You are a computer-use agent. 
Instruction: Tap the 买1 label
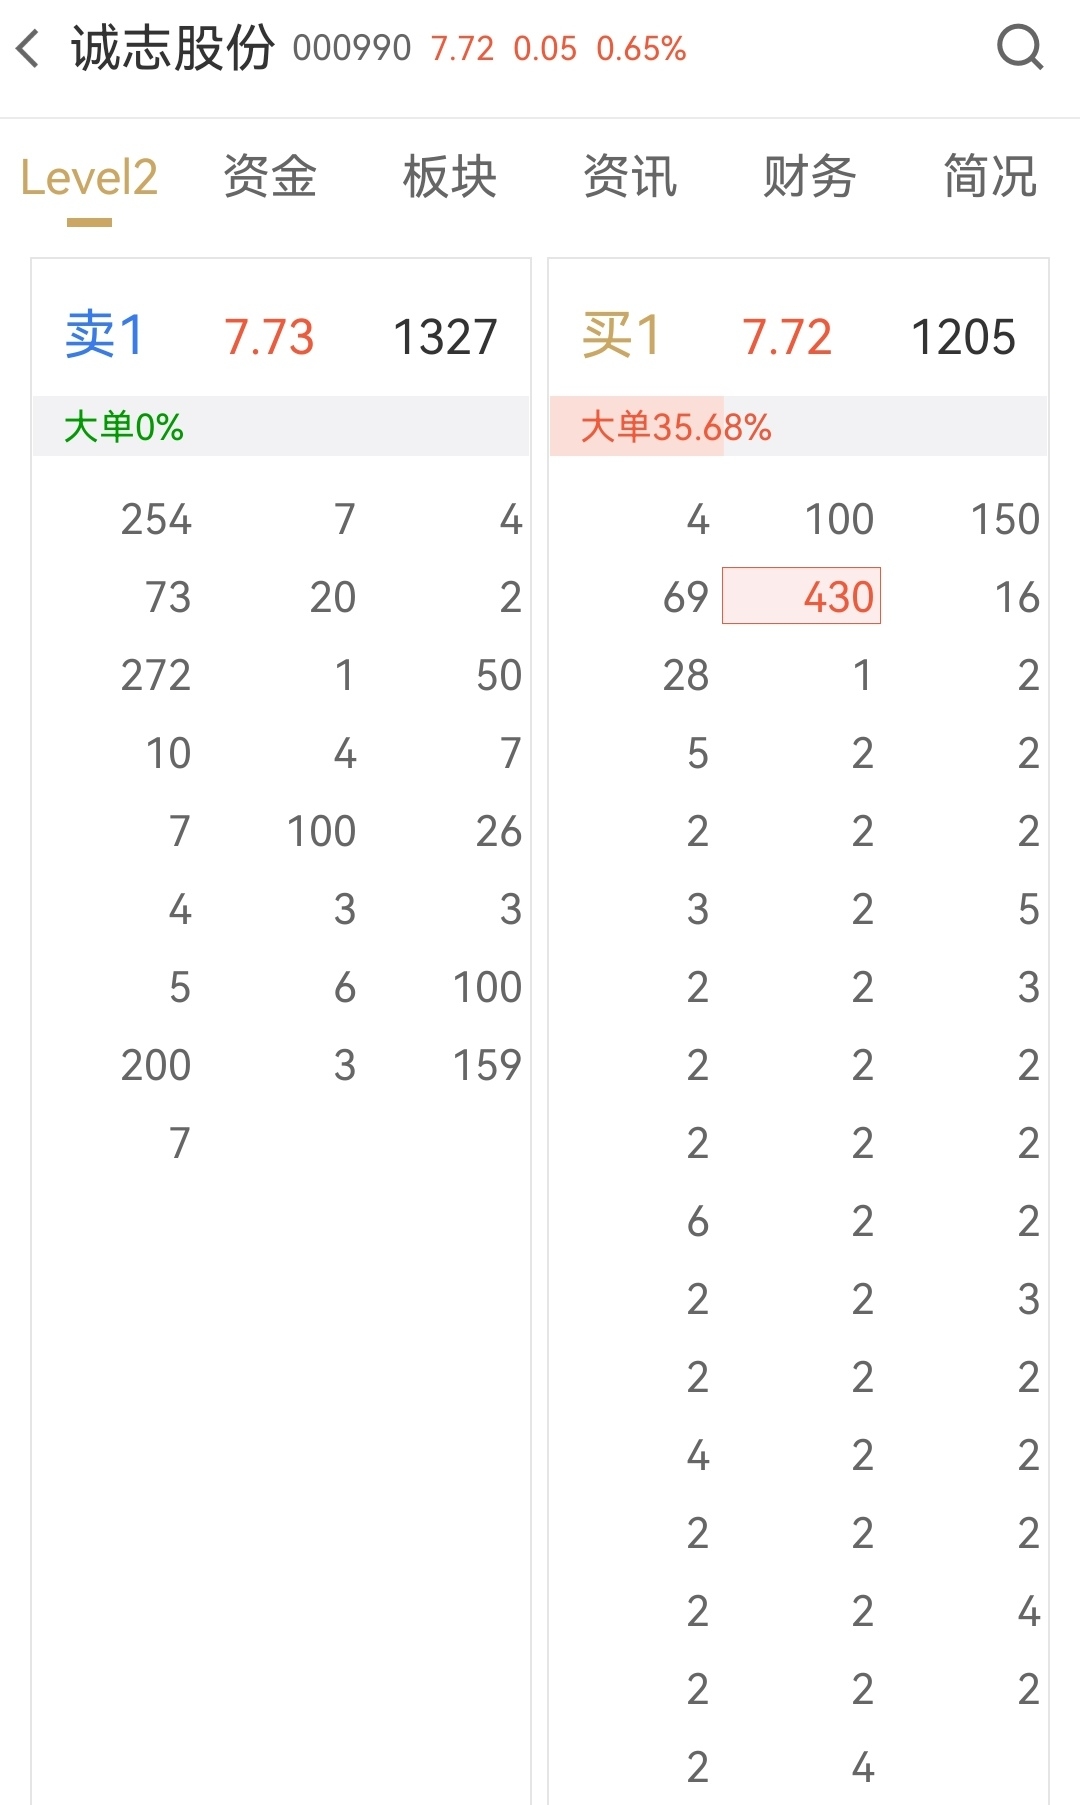tap(621, 335)
